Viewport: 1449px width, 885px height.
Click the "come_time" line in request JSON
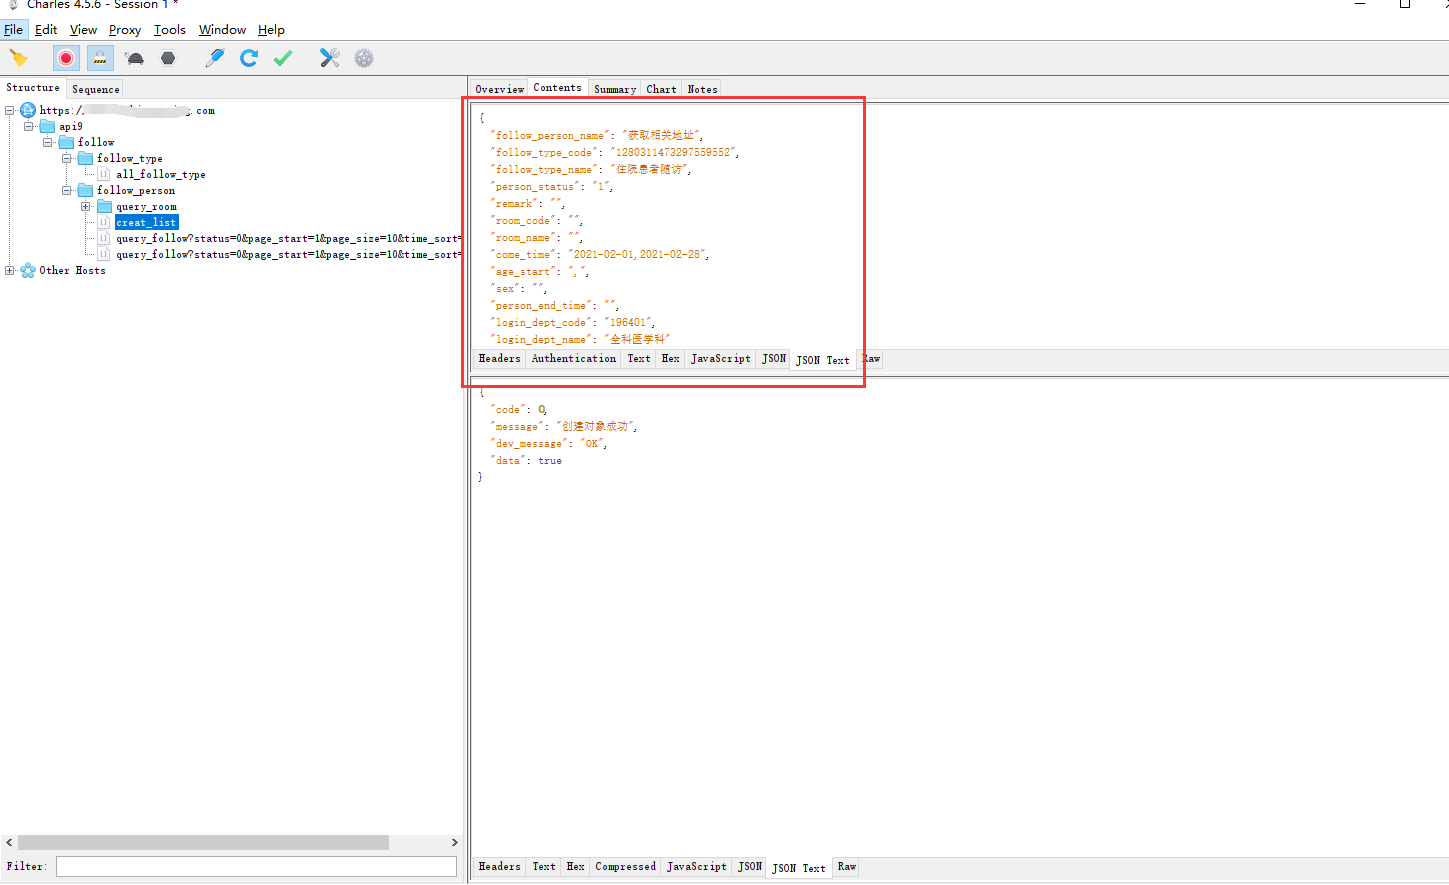click(599, 254)
